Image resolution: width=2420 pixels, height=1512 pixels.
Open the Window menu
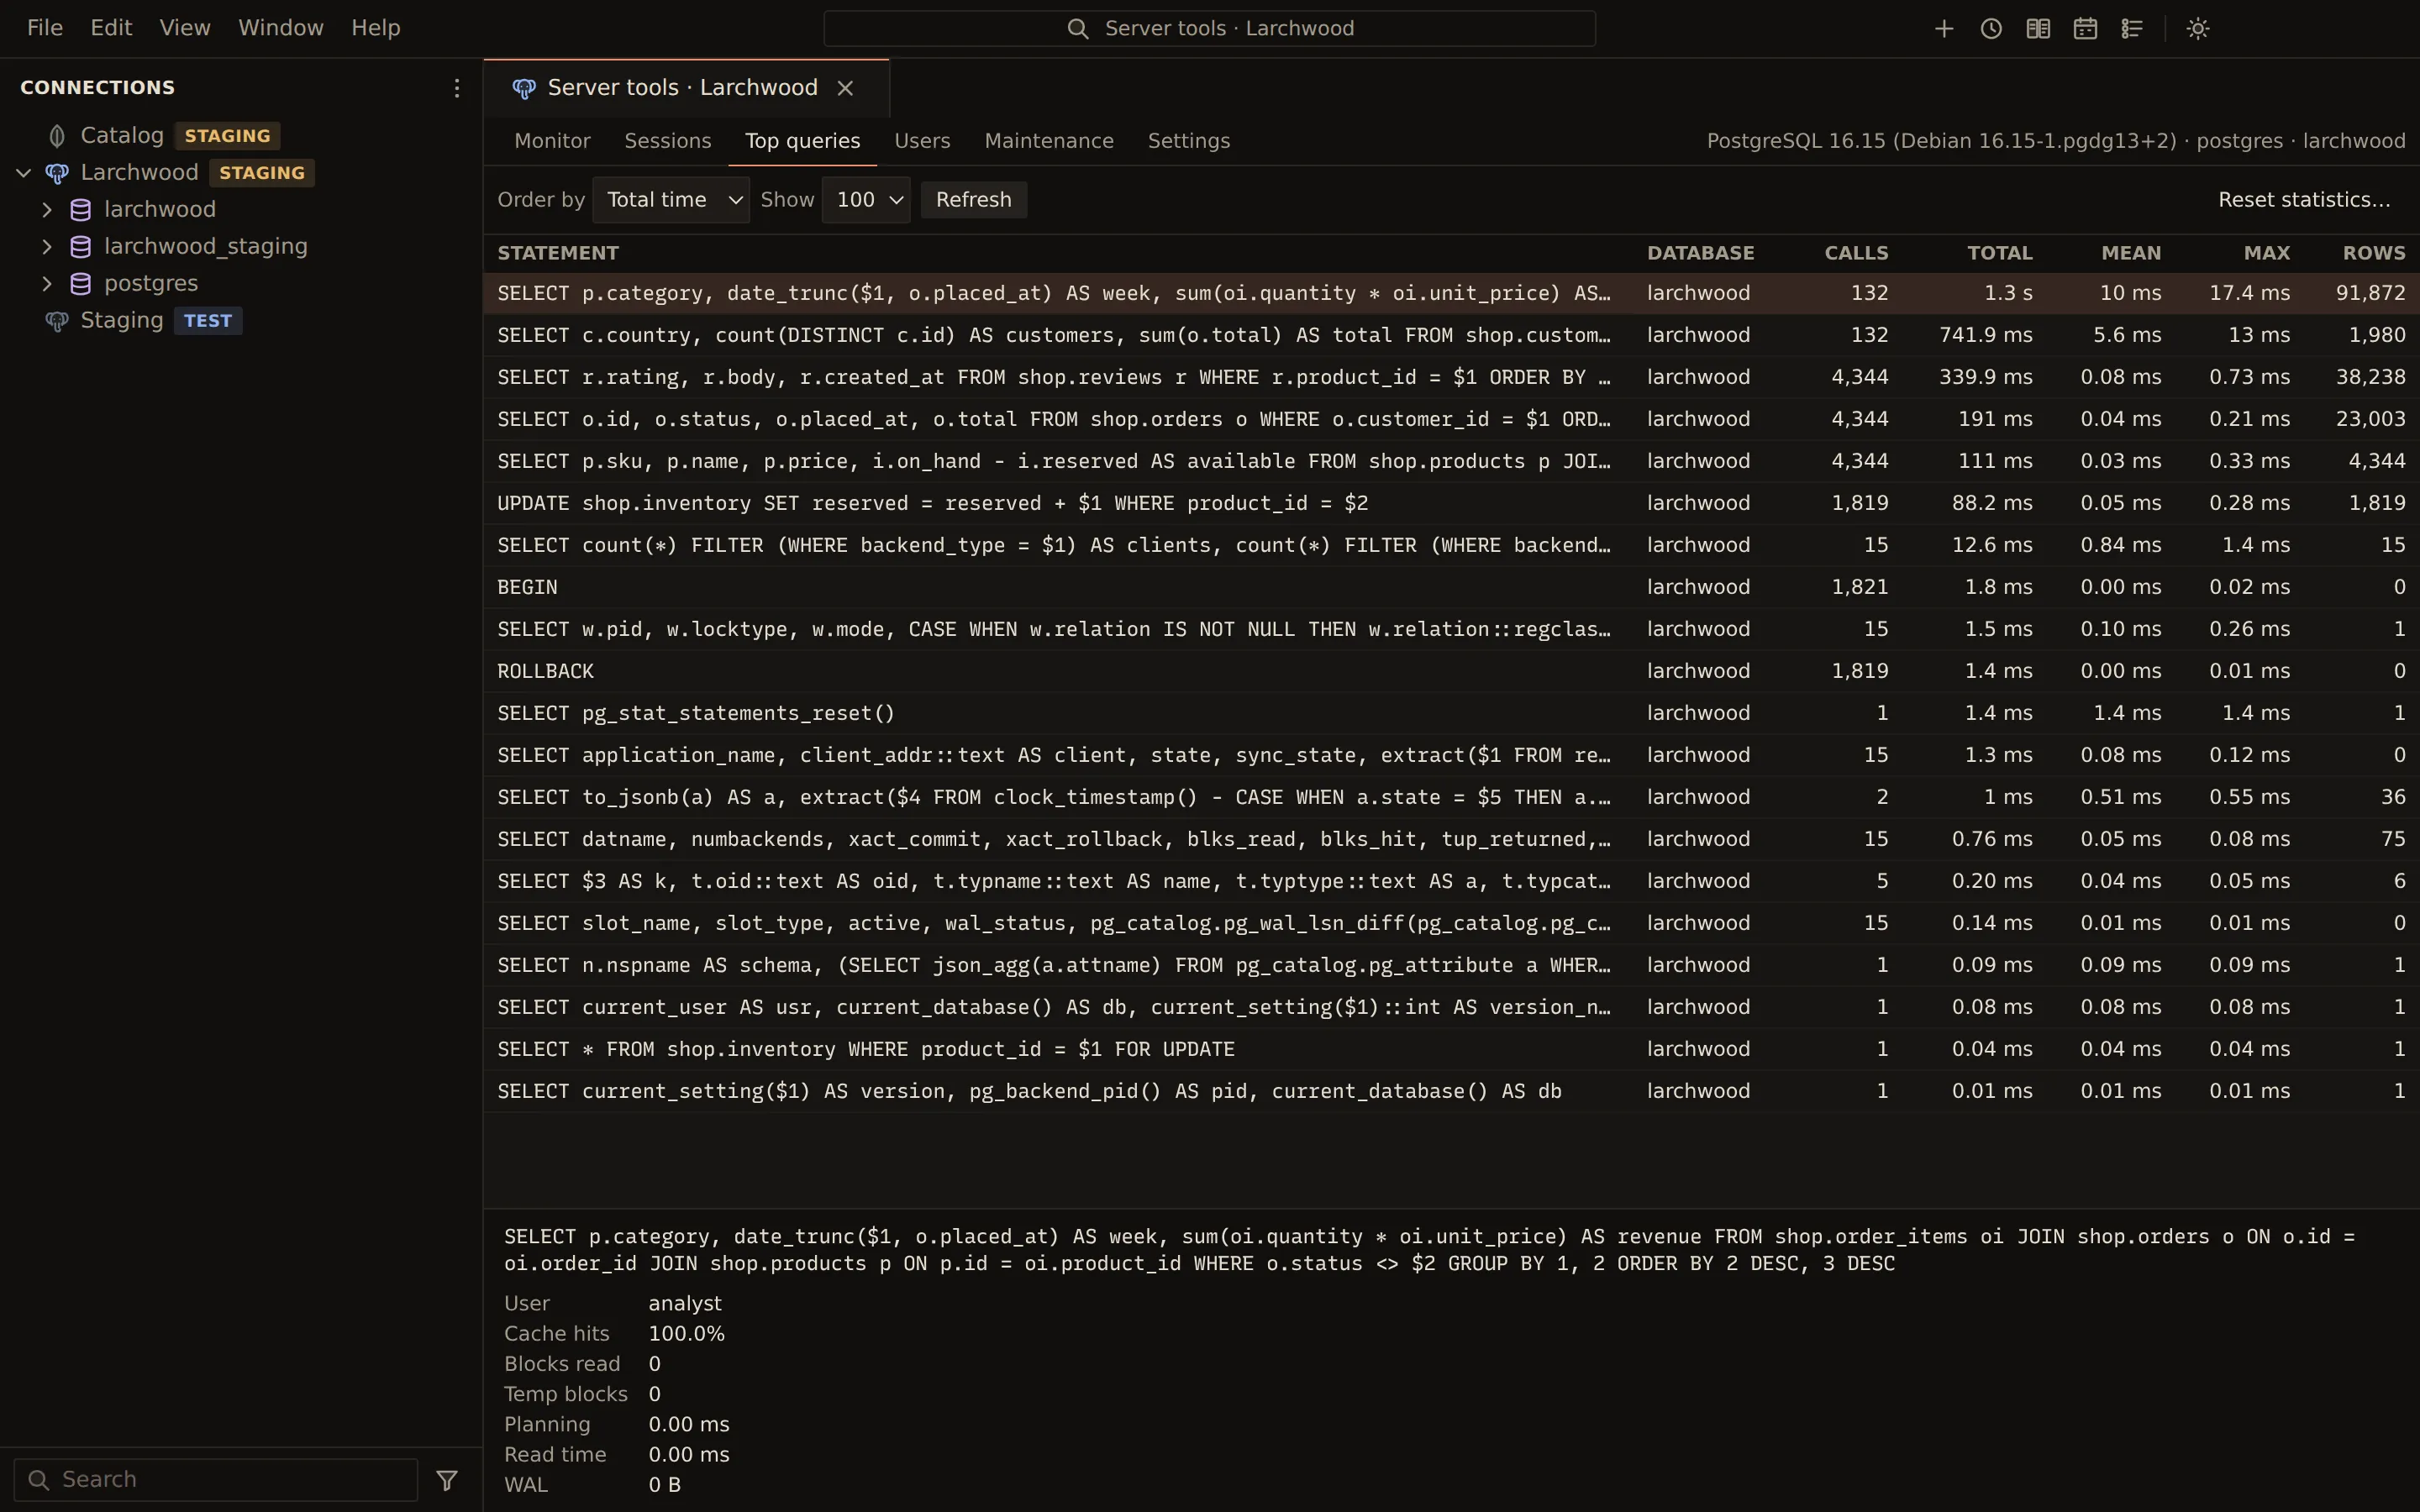pos(281,28)
